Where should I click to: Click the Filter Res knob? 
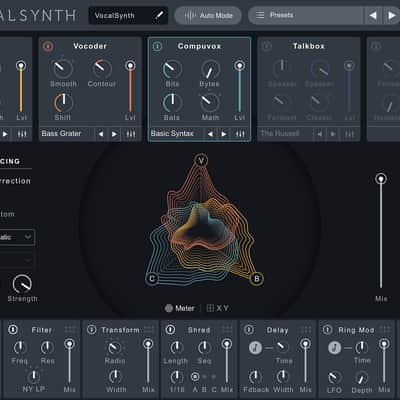click(47, 348)
